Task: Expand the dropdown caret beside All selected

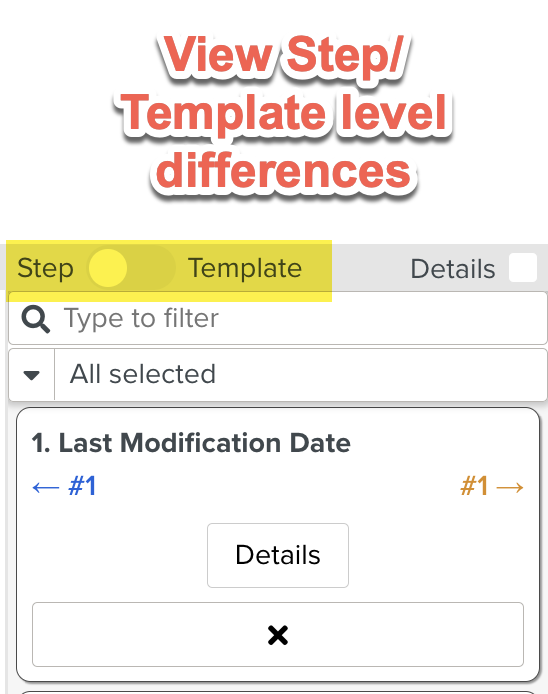Action: pyautogui.click(x=31, y=375)
